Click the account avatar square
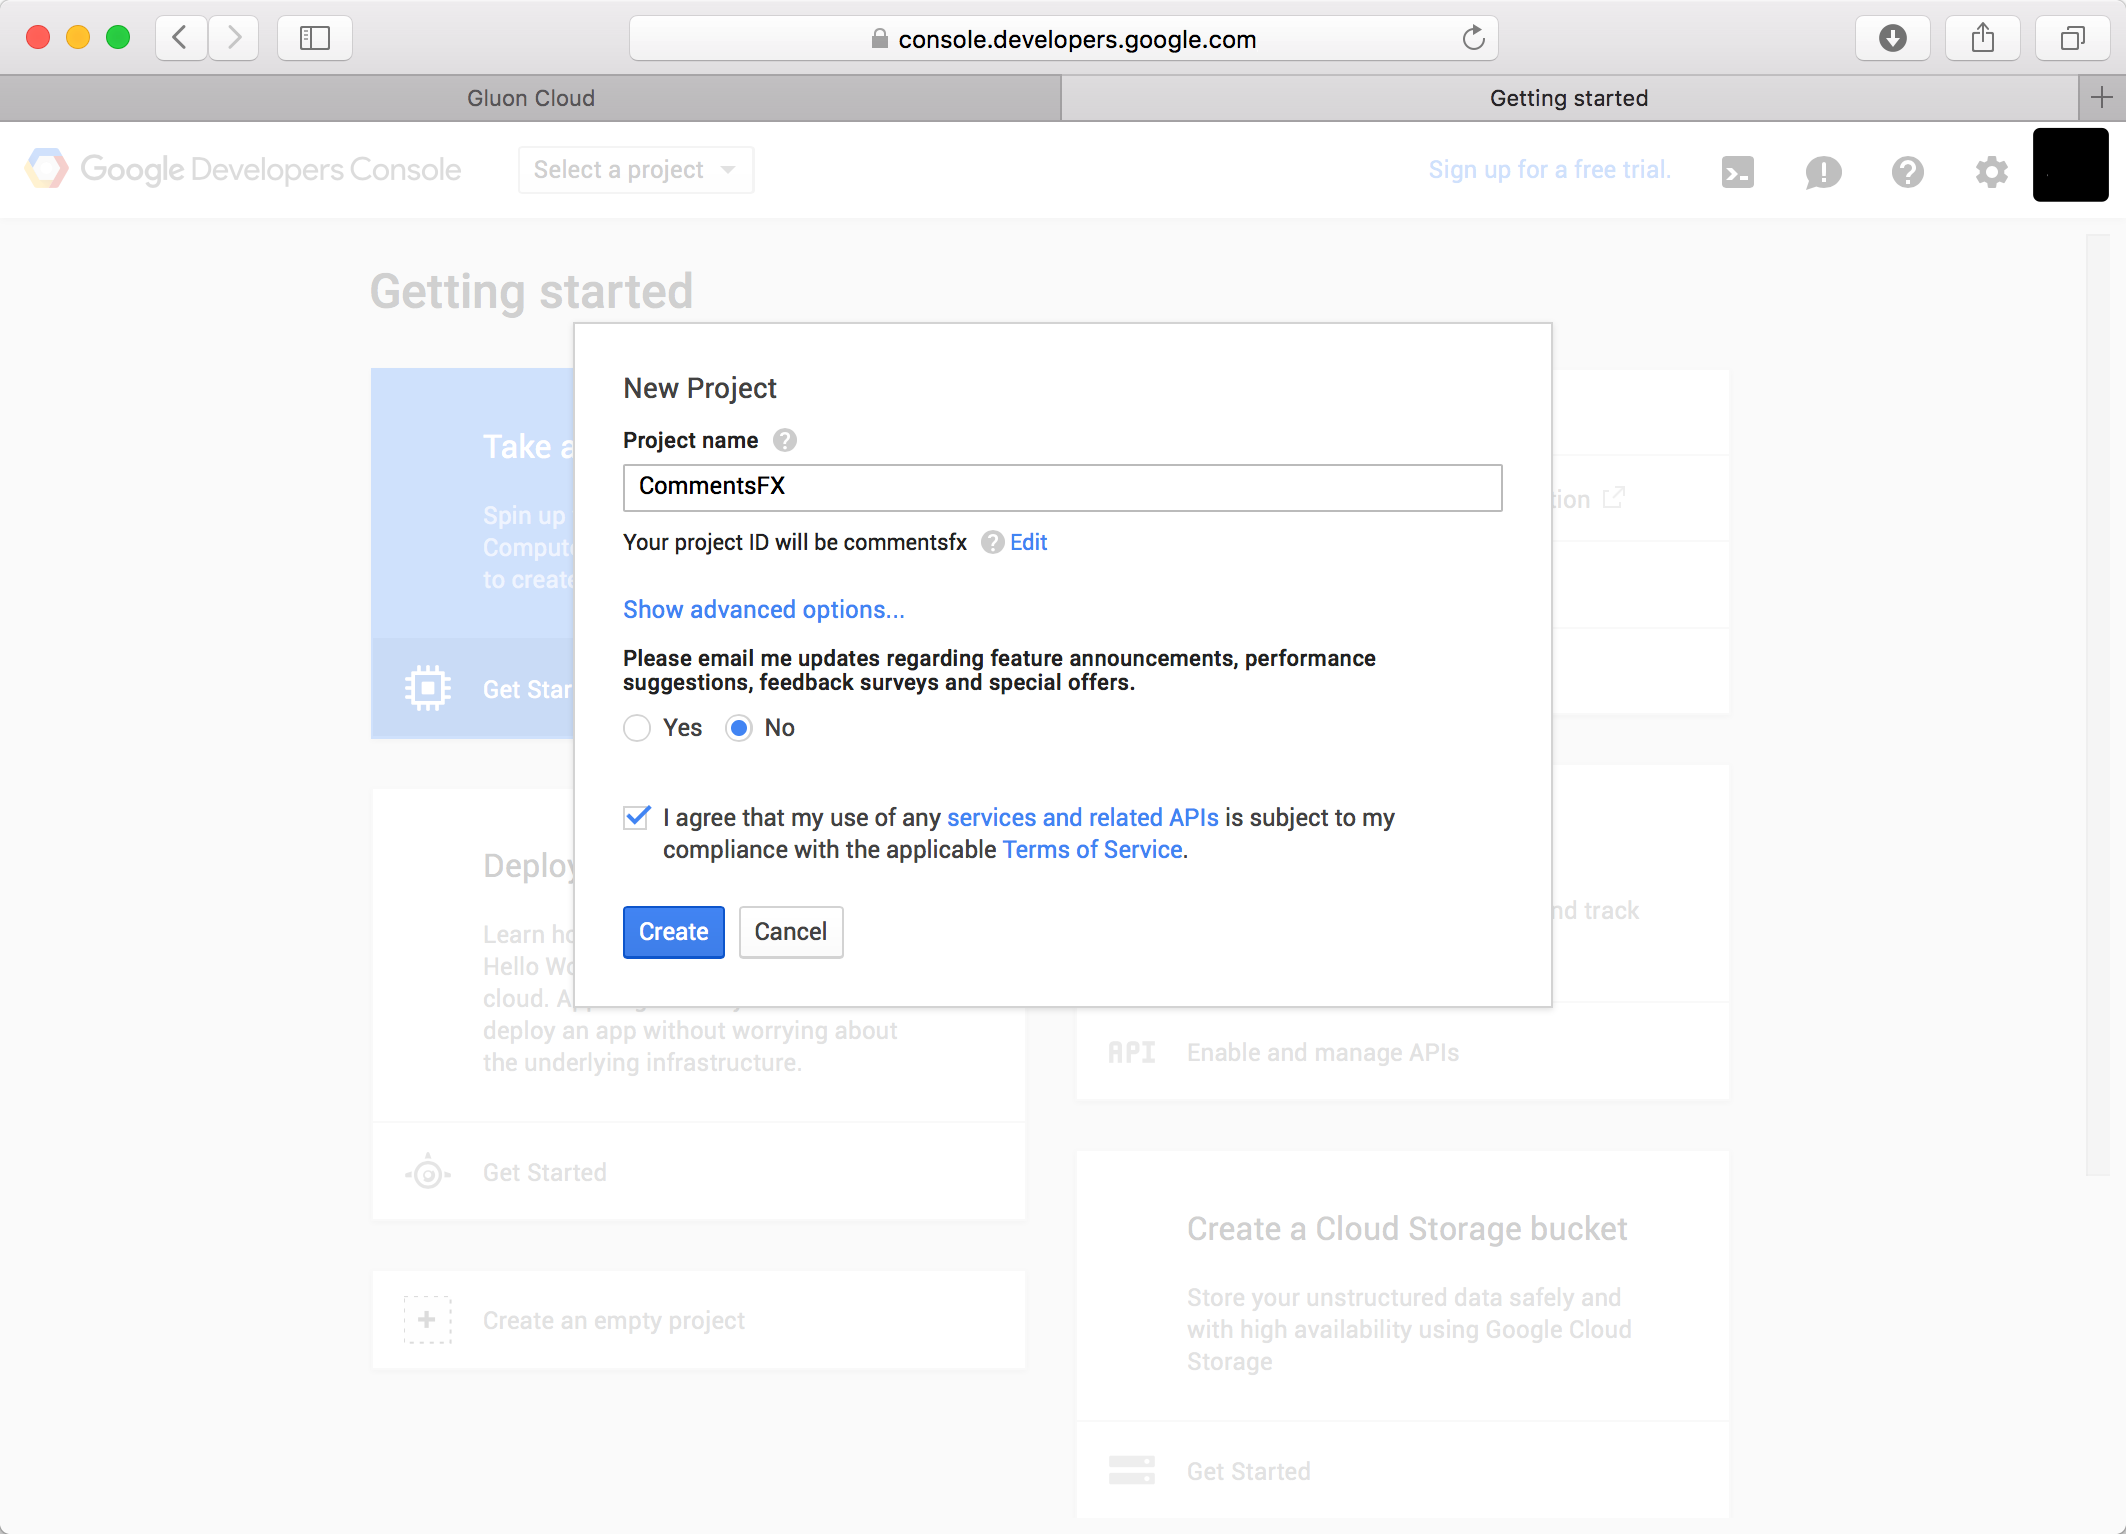The width and height of the screenshot is (2126, 1534). point(2070,165)
